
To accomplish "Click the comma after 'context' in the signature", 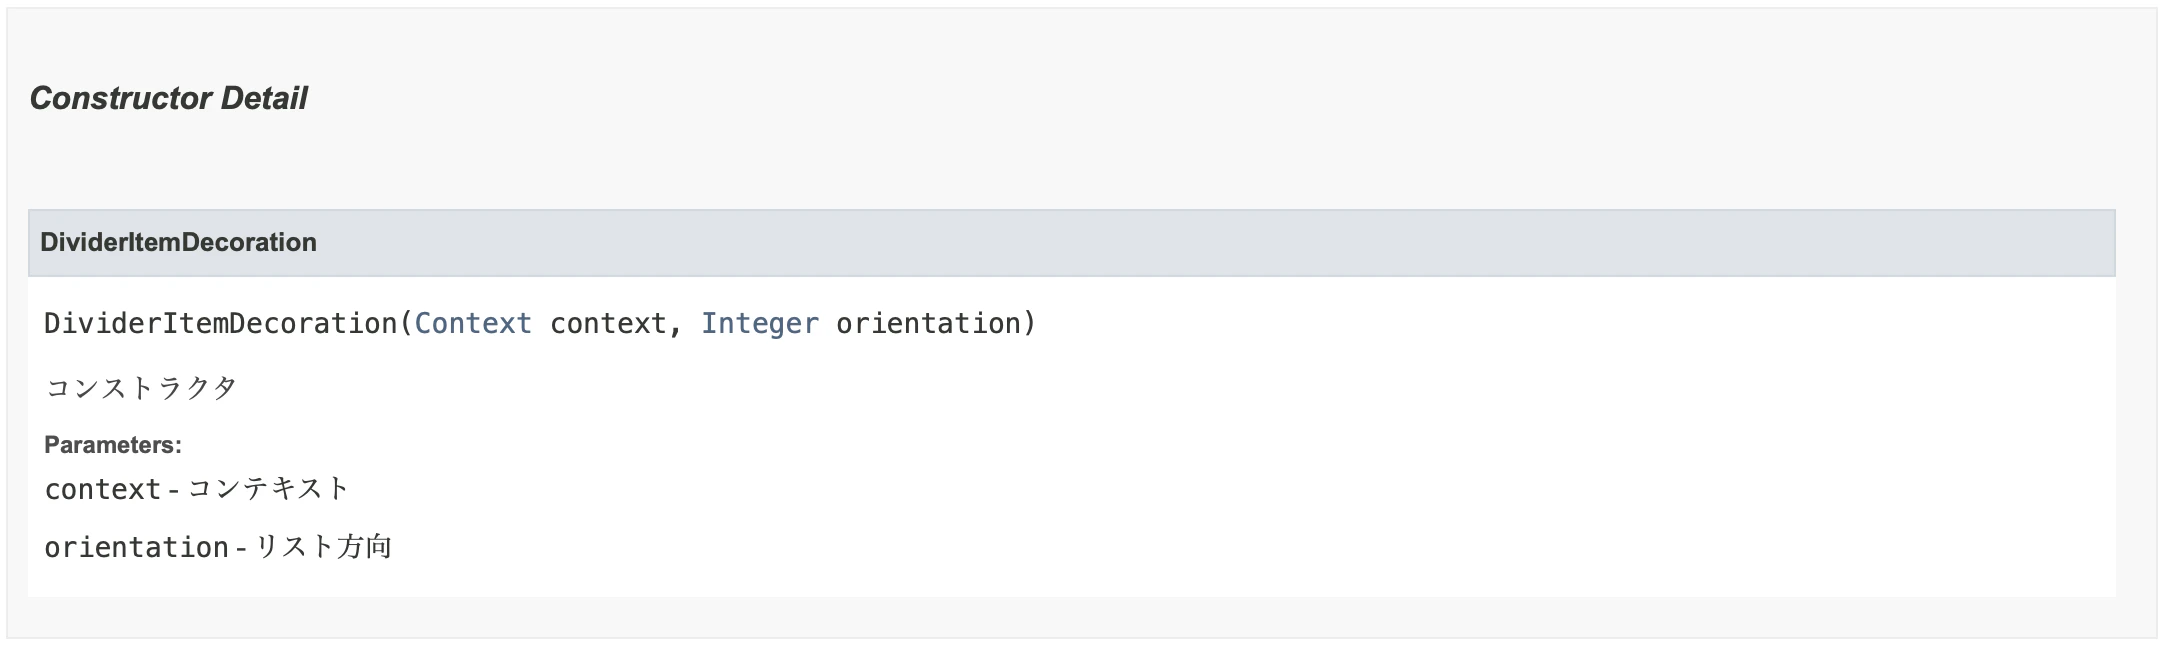I will tap(677, 327).
